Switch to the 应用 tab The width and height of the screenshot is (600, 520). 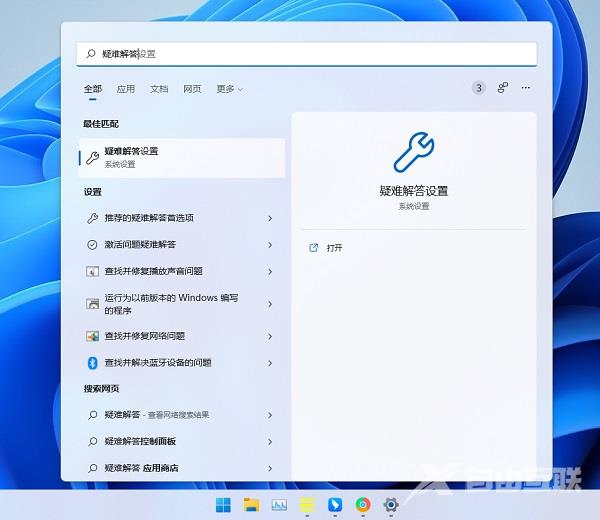click(126, 89)
